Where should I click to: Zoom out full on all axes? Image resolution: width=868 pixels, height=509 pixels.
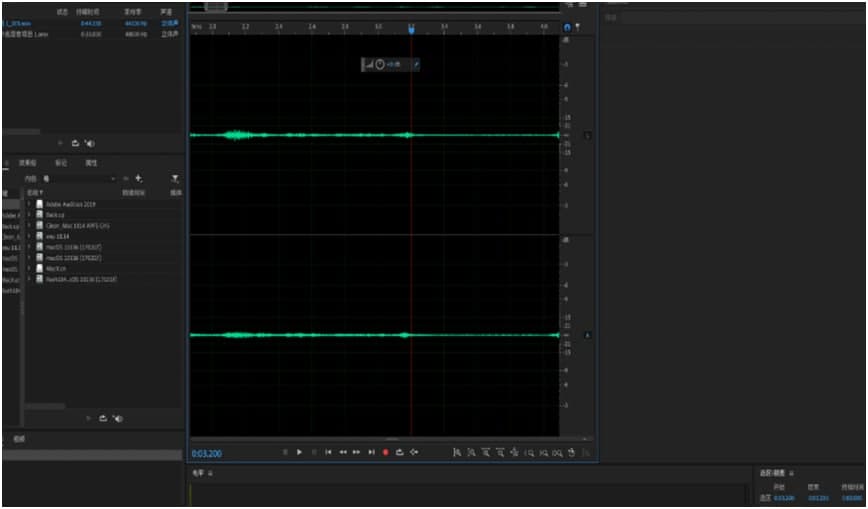515,453
